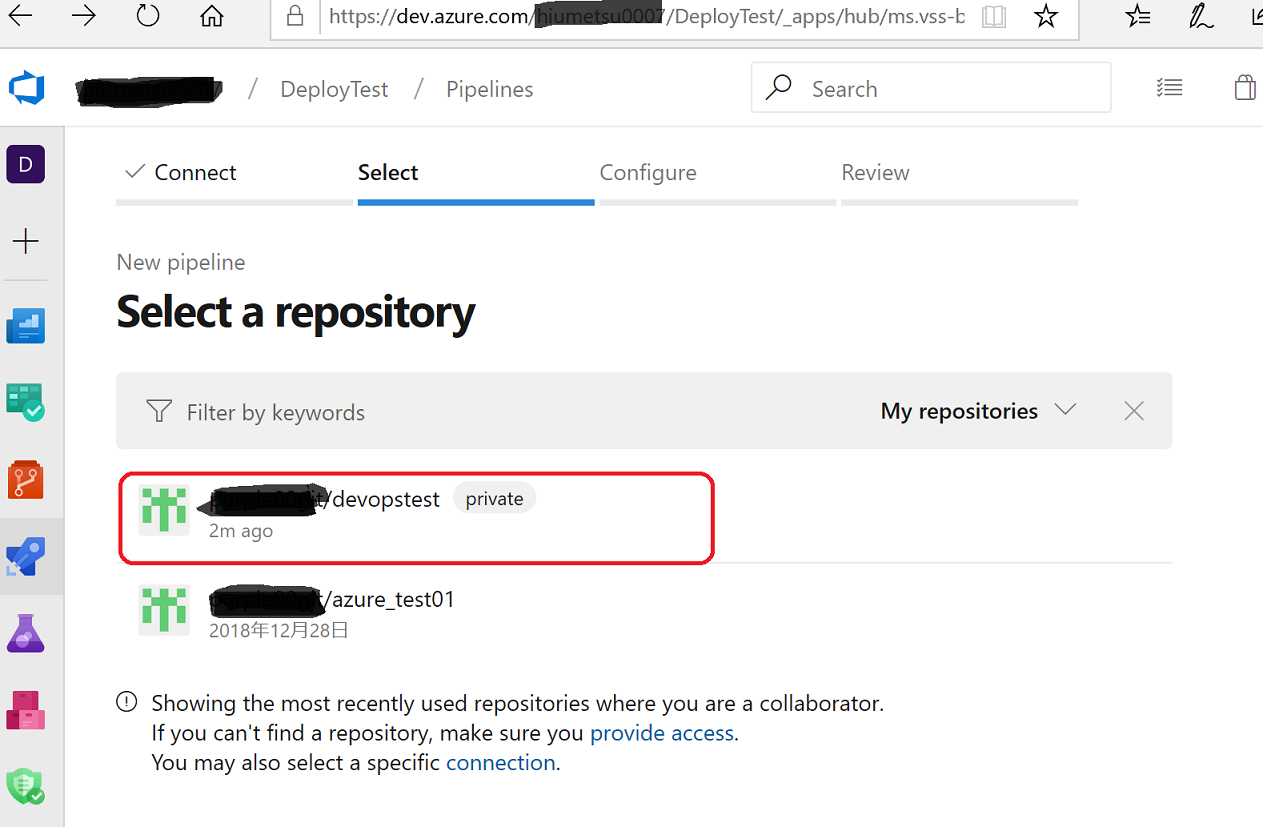Open the work items checklist icon near search
The height and width of the screenshot is (827, 1263).
coord(1169,87)
